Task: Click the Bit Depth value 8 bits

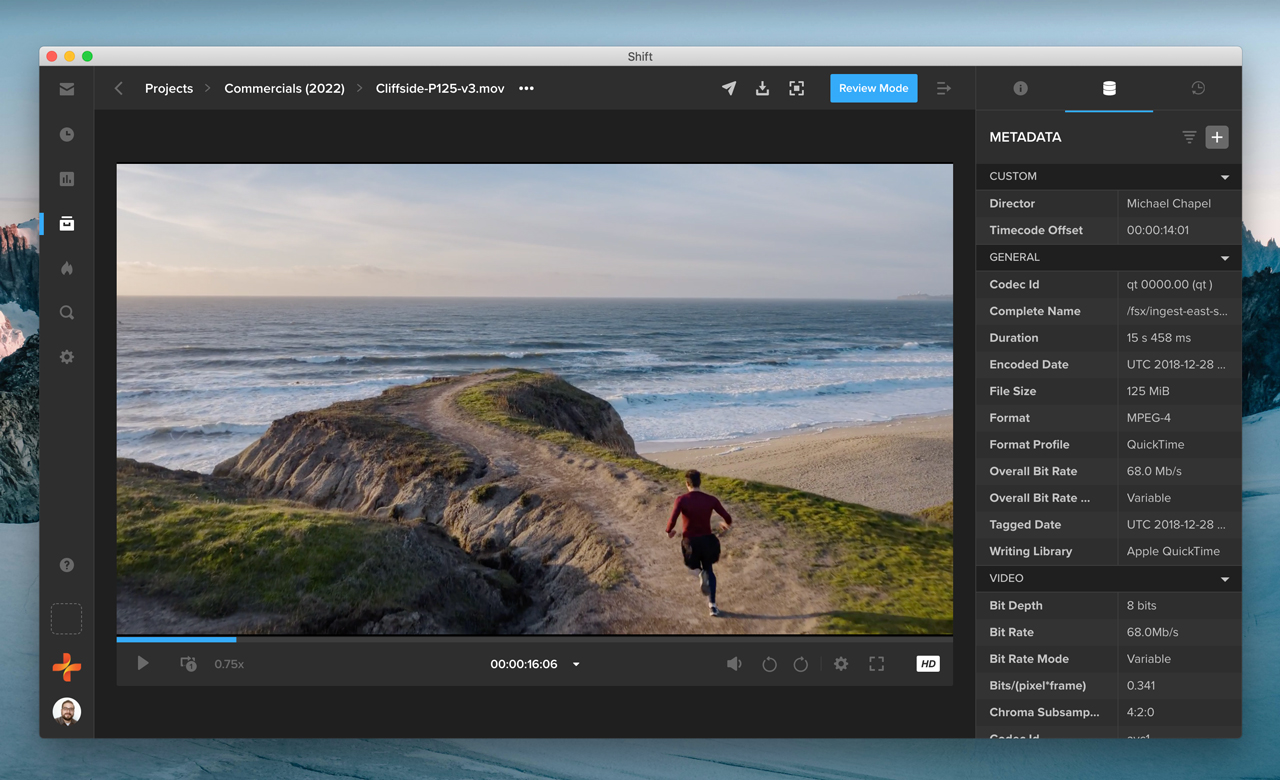Action: [x=1141, y=605]
